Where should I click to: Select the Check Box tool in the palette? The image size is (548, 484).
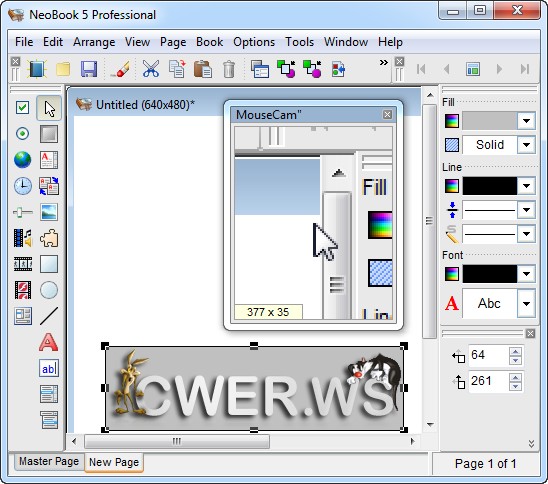click(x=23, y=108)
